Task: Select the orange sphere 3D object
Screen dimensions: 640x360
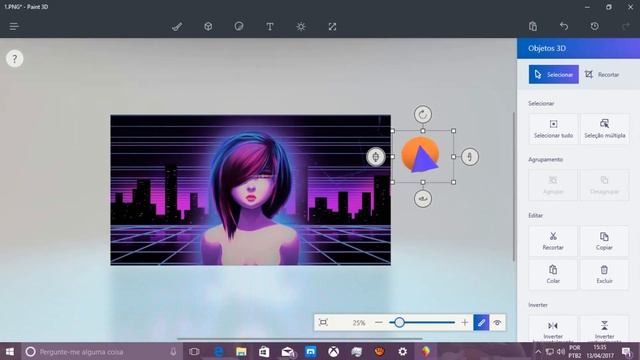Action: 420,155
